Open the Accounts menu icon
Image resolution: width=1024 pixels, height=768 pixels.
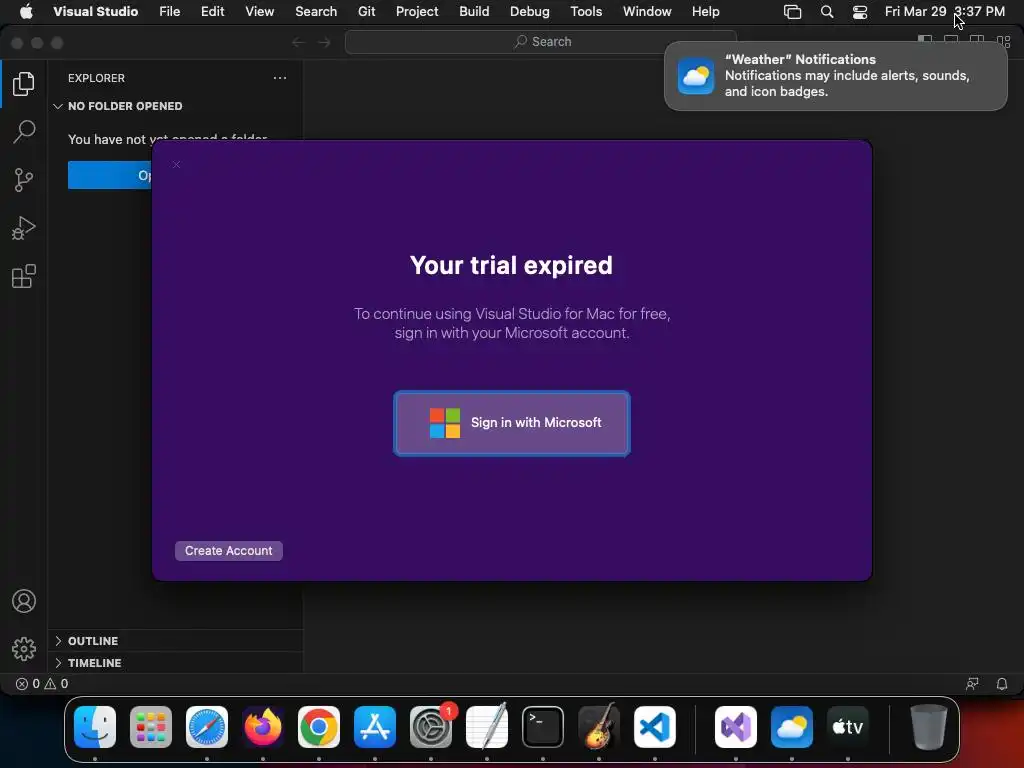click(x=24, y=601)
